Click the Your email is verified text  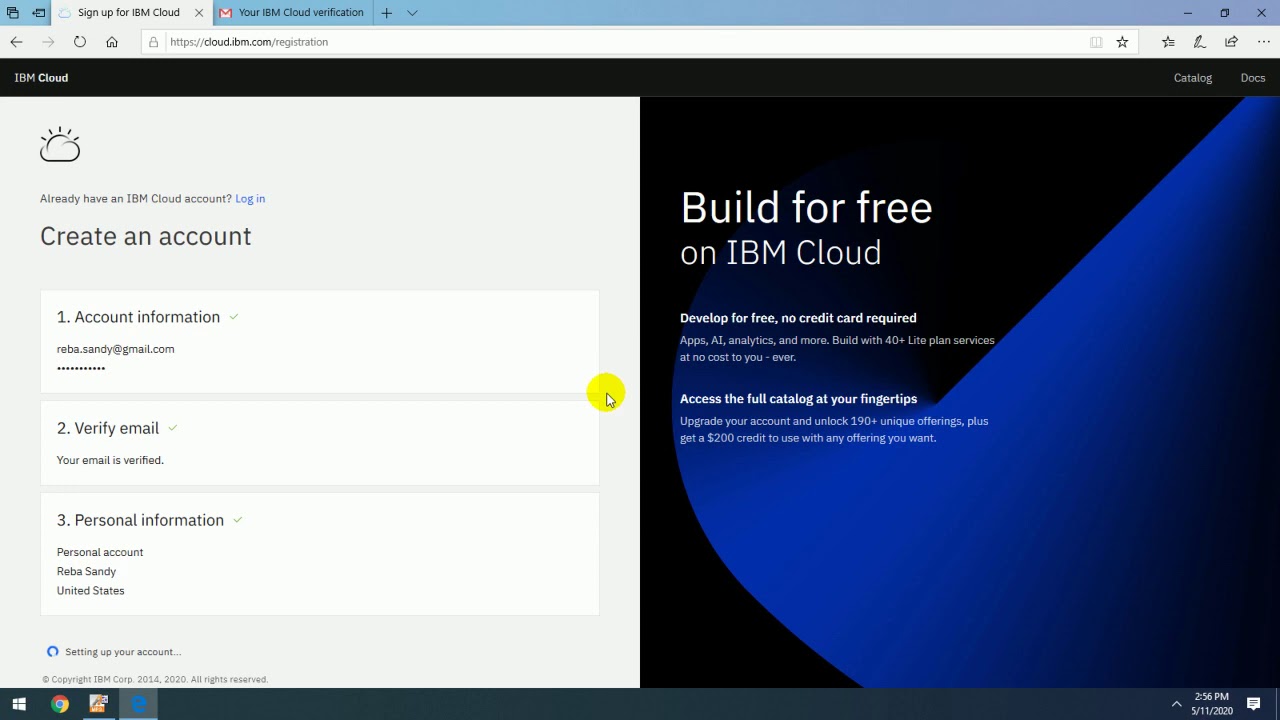click(110, 460)
